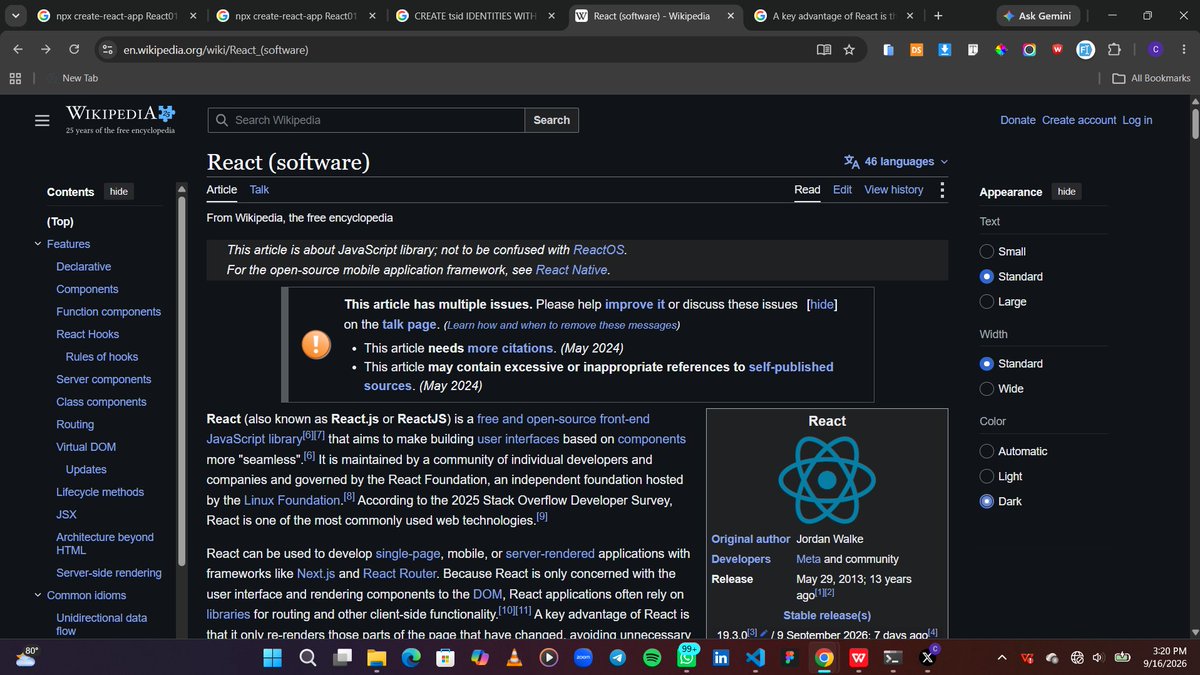This screenshot has height=675, width=1200.
Task: Switch to the 'A key advantage of React' tab
Action: (834, 16)
